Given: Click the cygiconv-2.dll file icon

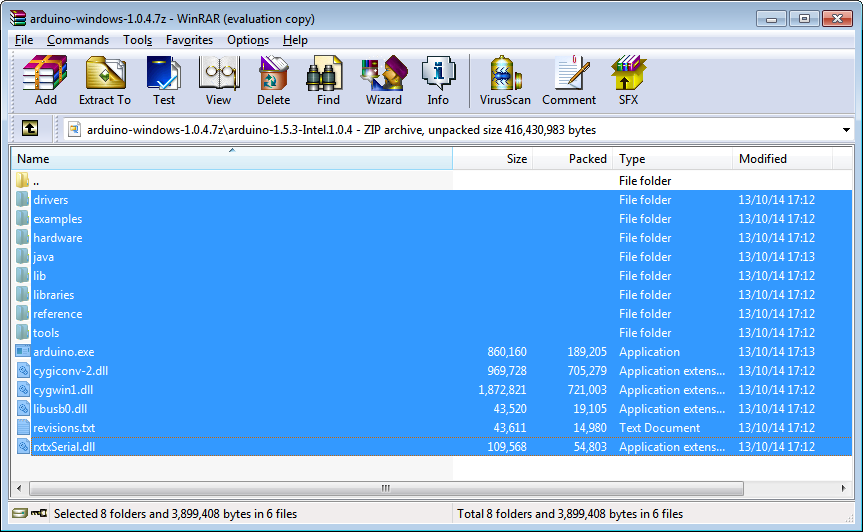Looking at the screenshot, I should click(23, 370).
